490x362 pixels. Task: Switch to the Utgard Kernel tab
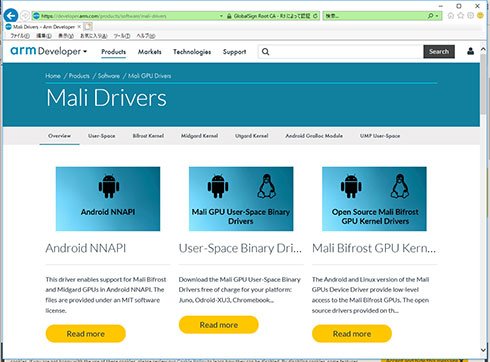pos(252,136)
